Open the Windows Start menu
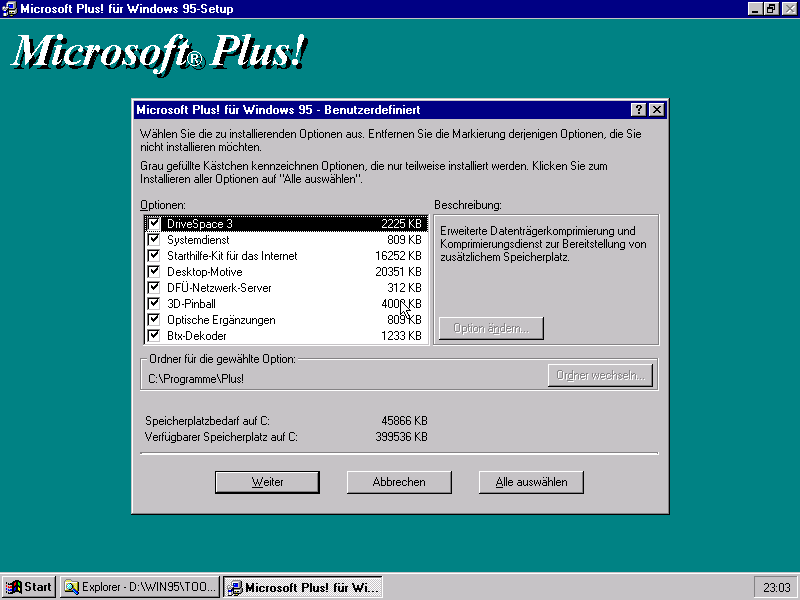800x600 pixels. 29,587
